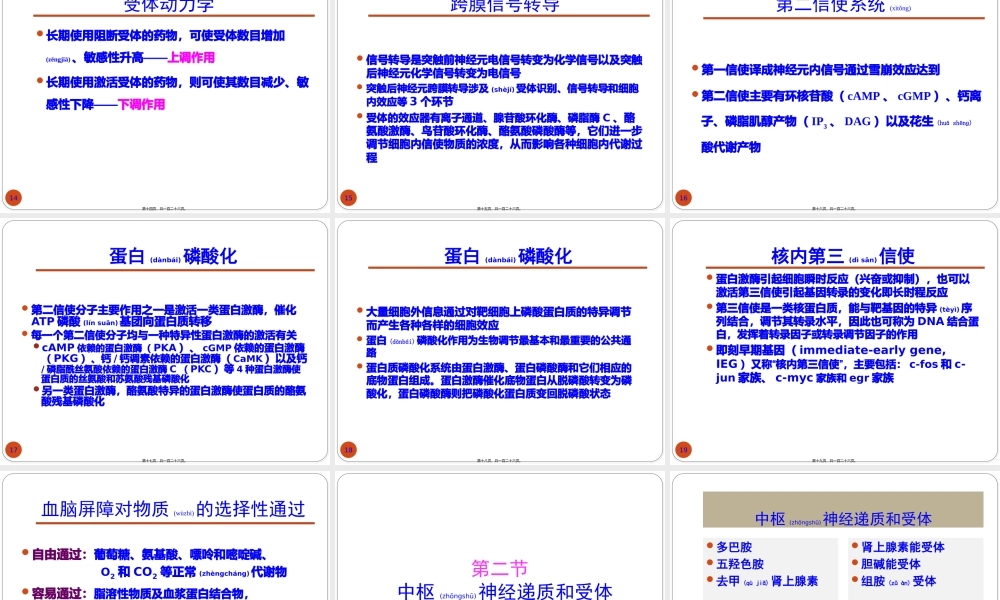Click the orange slide number badge 17
Viewport: 1000px width, 600px height.
(x=13, y=450)
